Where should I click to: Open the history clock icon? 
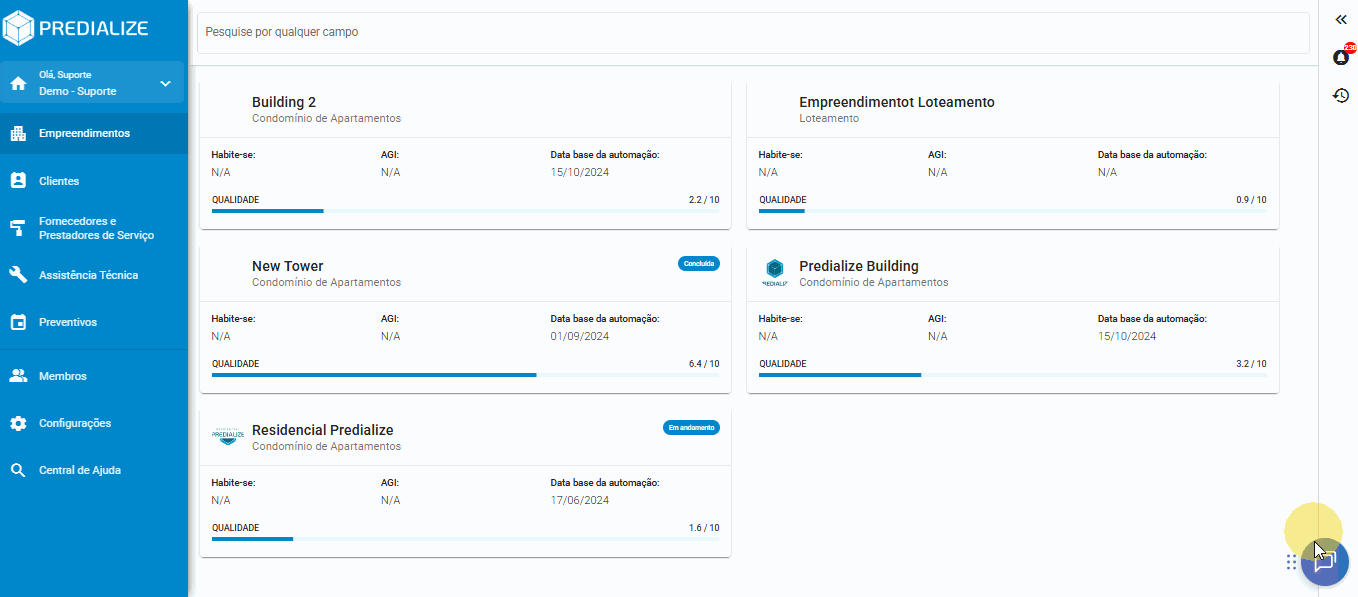pyautogui.click(x=1341, y=96)
